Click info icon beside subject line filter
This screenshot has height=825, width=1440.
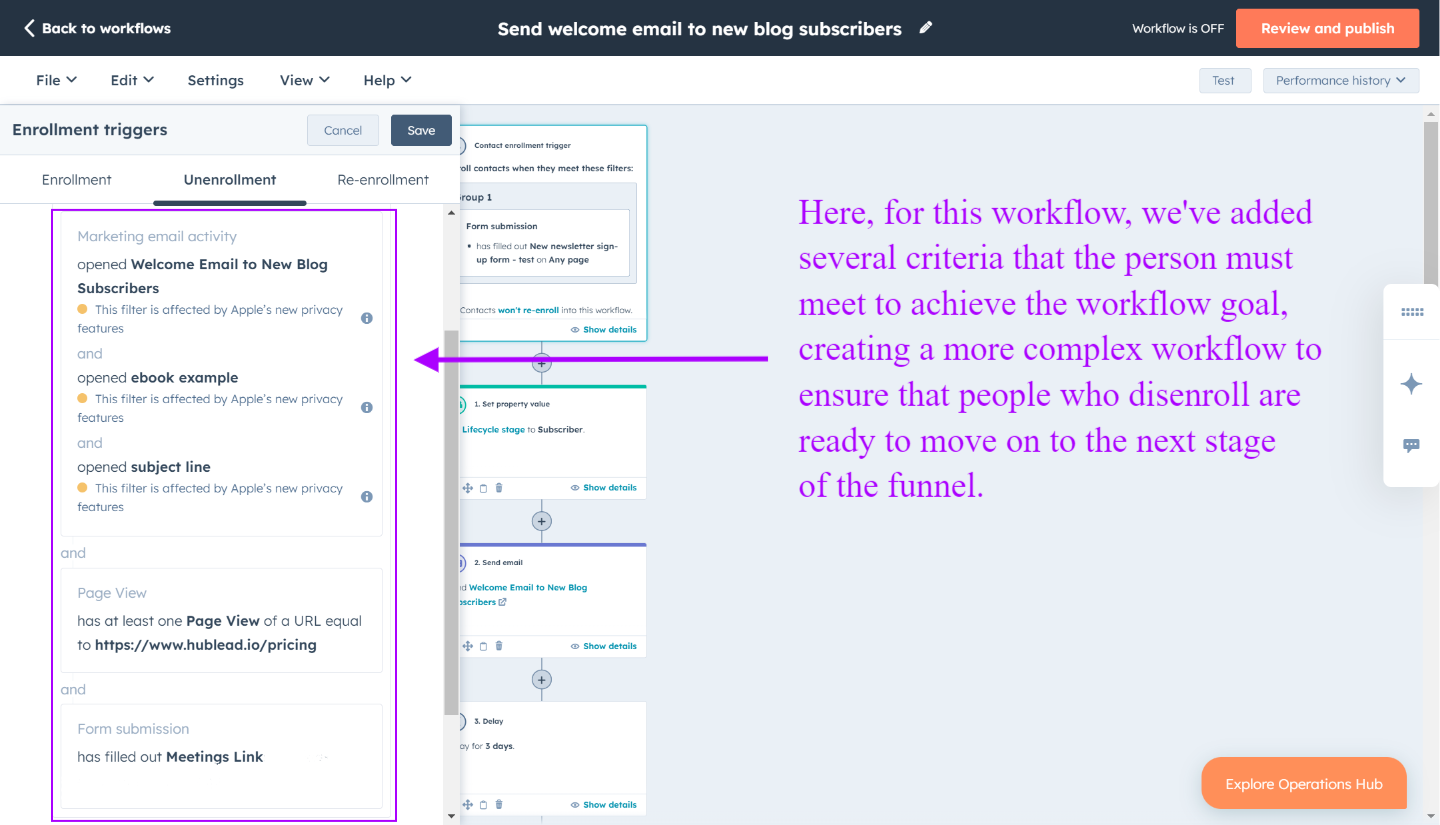click(x=367, y=496)
